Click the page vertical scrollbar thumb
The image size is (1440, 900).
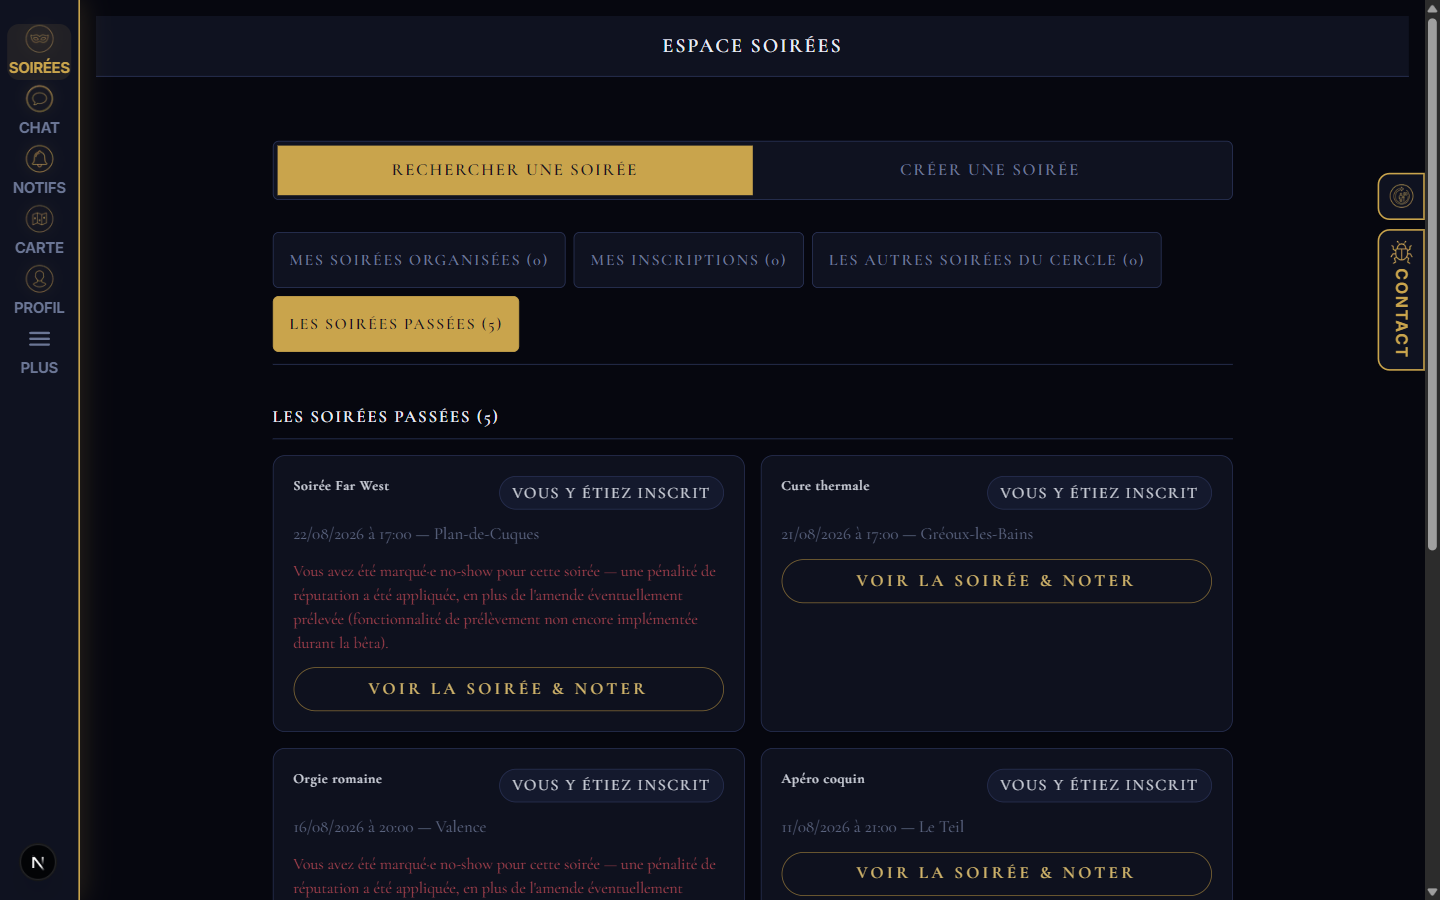[1432, 284]
